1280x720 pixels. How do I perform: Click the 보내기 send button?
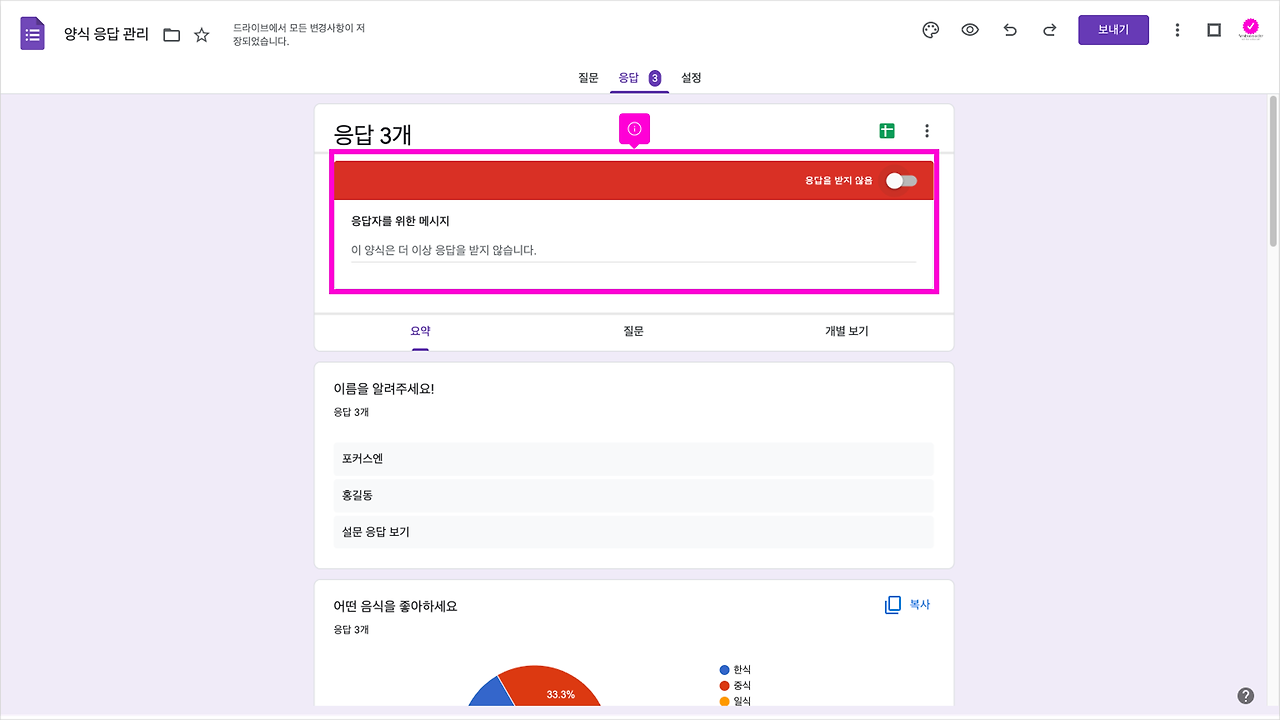click(1113, 29)
